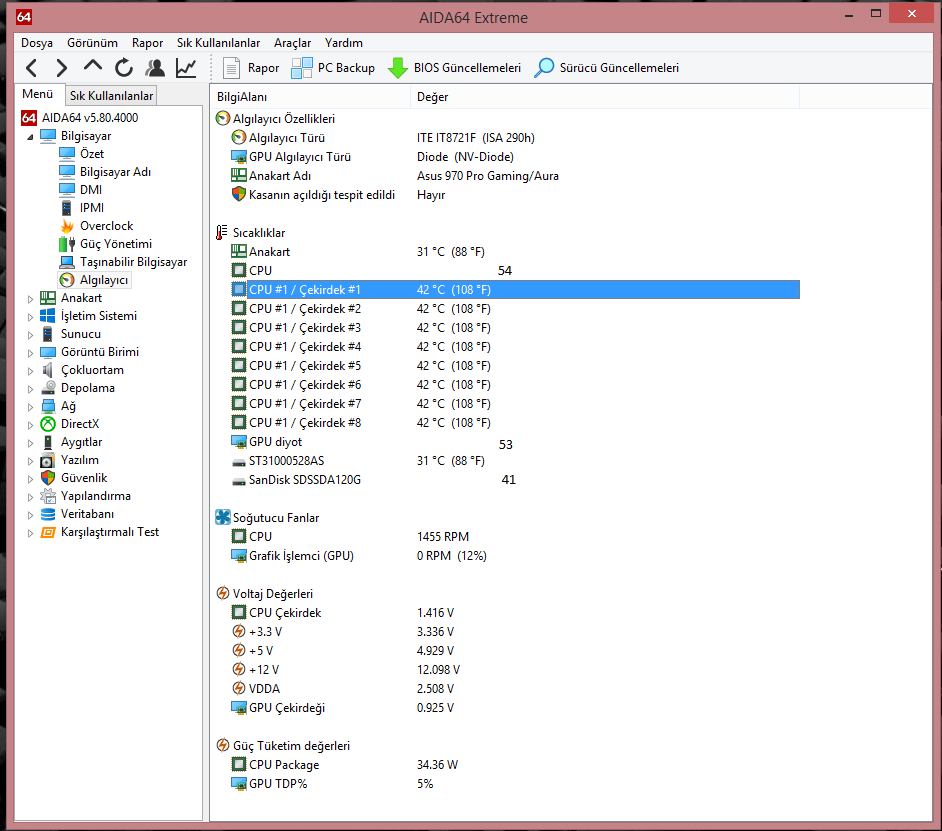Expand the Görüntü Birimi tree node

click(30, 353)
